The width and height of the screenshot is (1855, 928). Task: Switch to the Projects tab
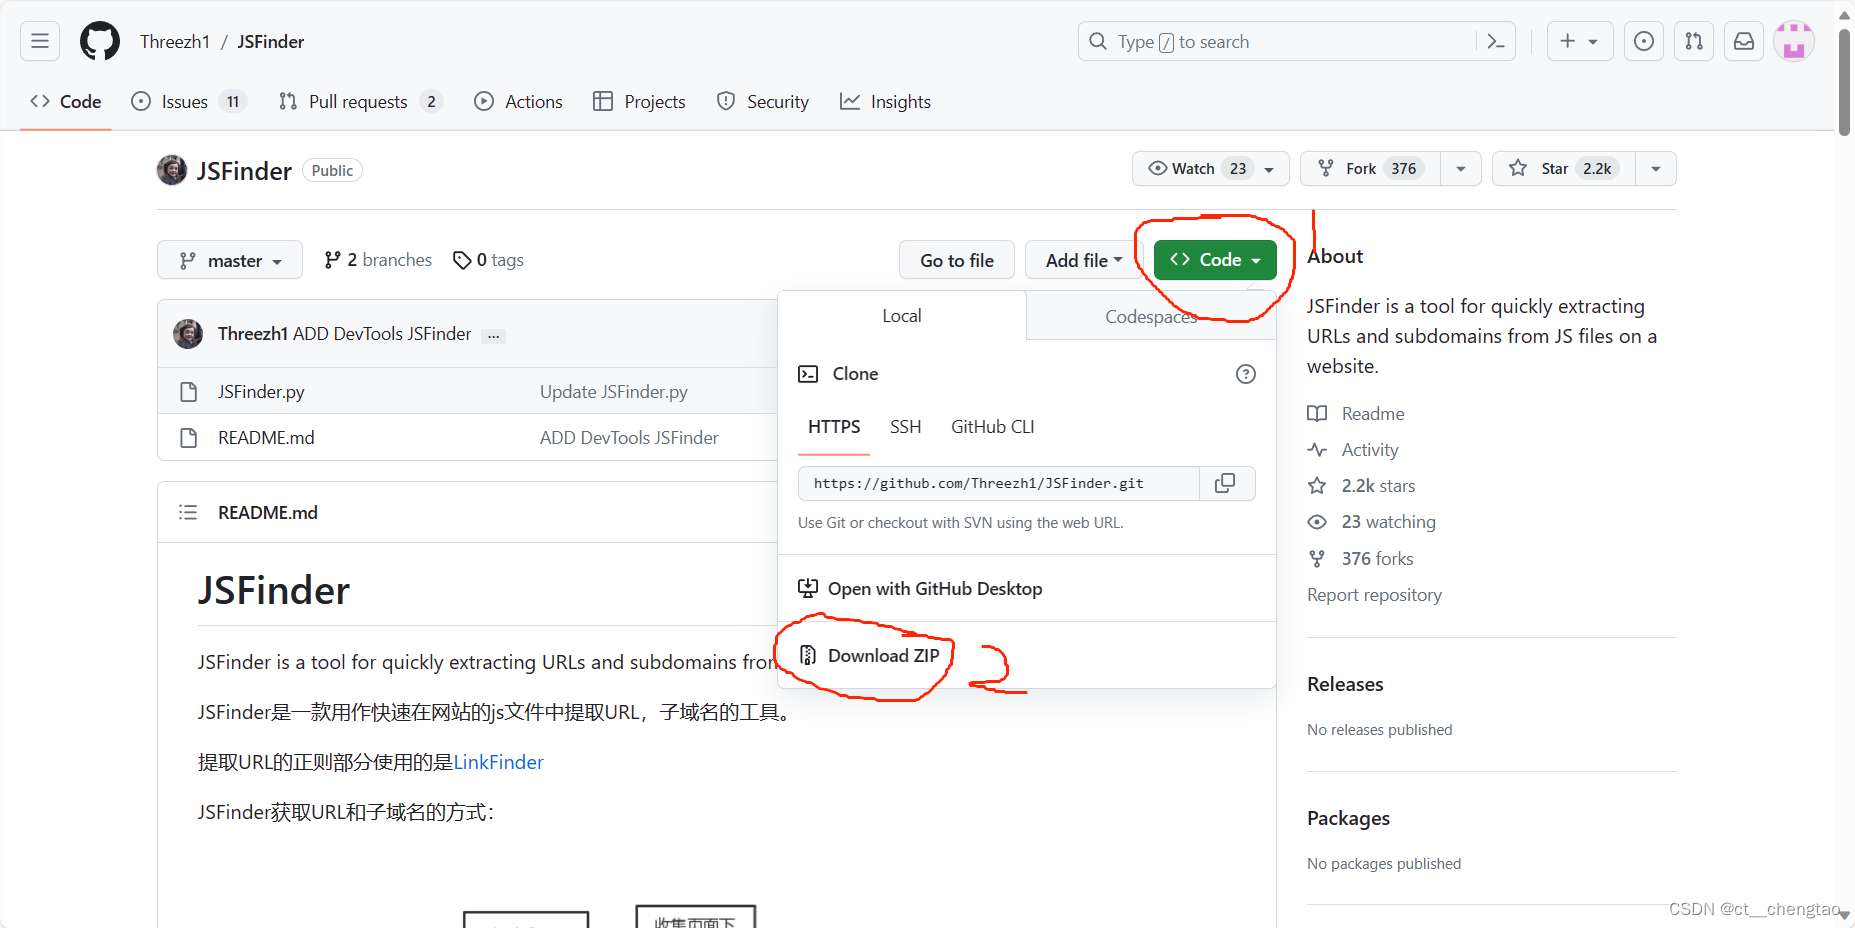(x=639, y=101)
